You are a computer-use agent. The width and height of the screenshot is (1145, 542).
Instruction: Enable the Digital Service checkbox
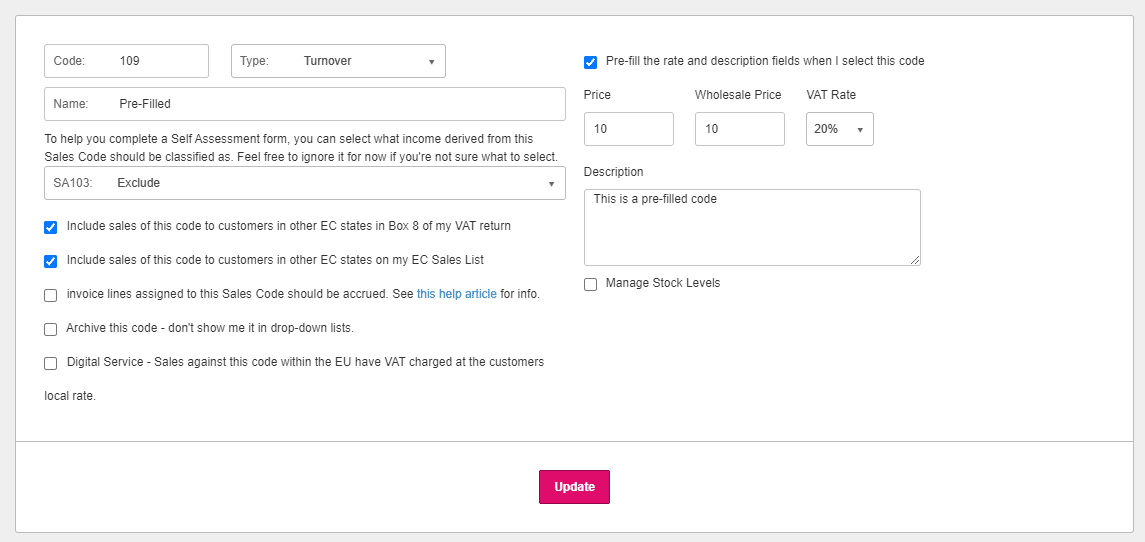point(51,363)
